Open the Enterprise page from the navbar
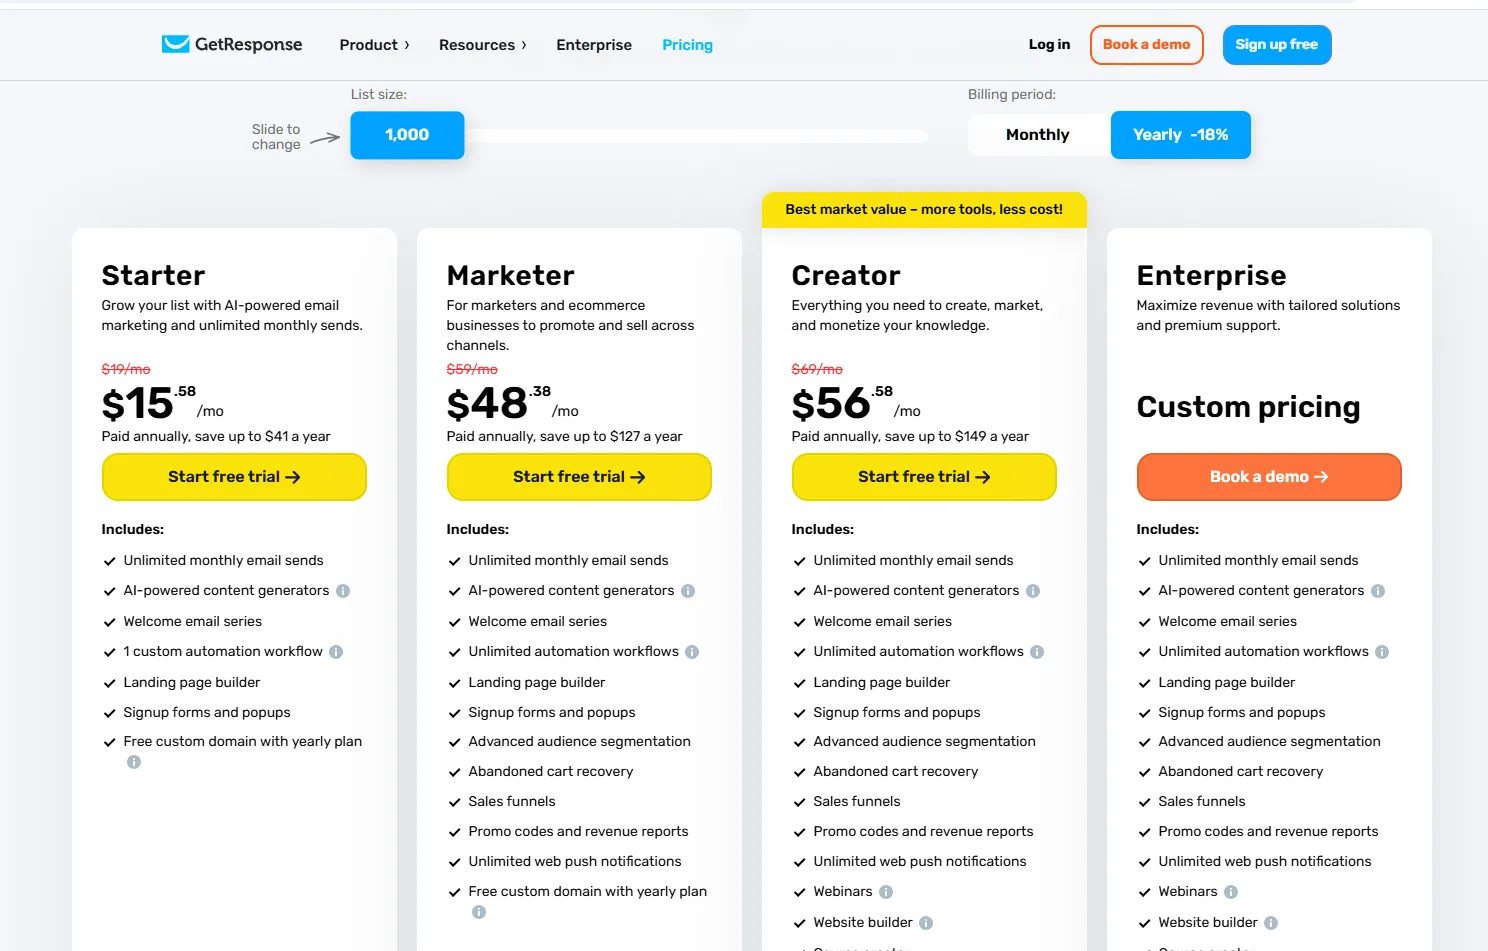 point(594,45)
